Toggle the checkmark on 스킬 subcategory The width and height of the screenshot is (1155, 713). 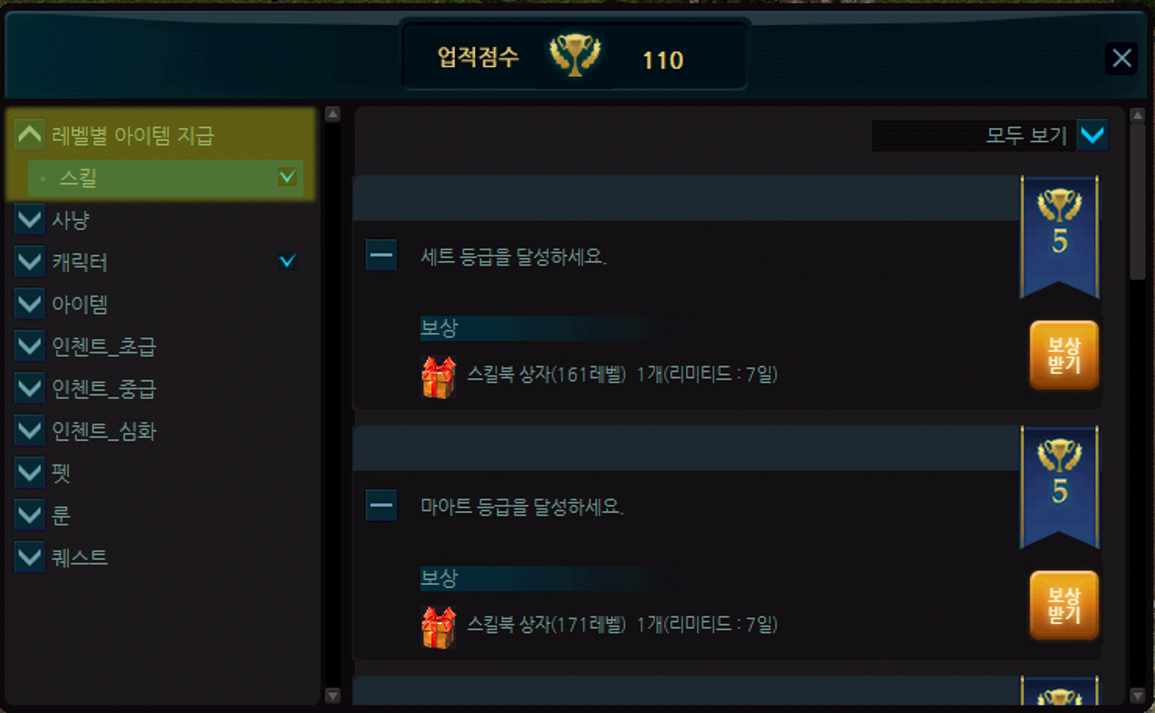287,177
